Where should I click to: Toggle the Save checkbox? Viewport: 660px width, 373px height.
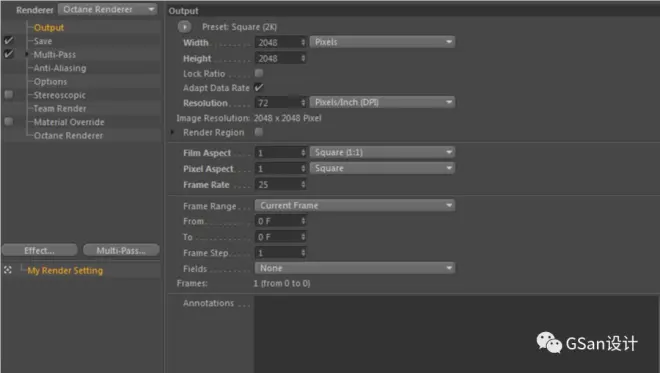click(8, 40)
